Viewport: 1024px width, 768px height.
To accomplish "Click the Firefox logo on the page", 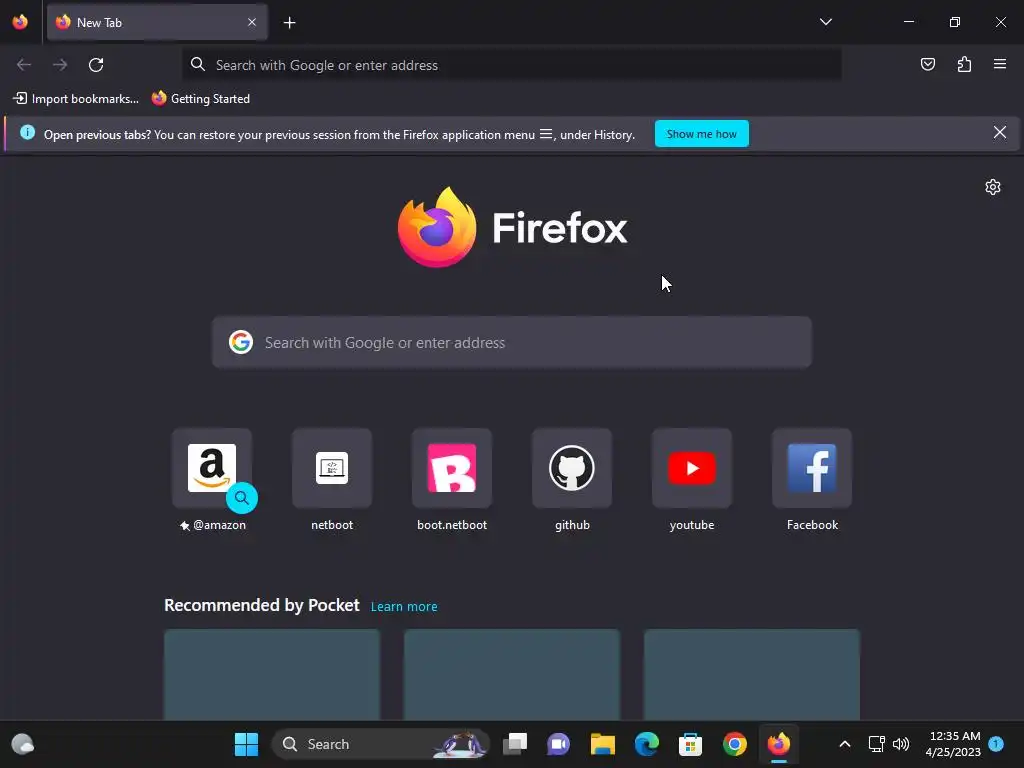I will pyautogui.click(x=512, y=227).
